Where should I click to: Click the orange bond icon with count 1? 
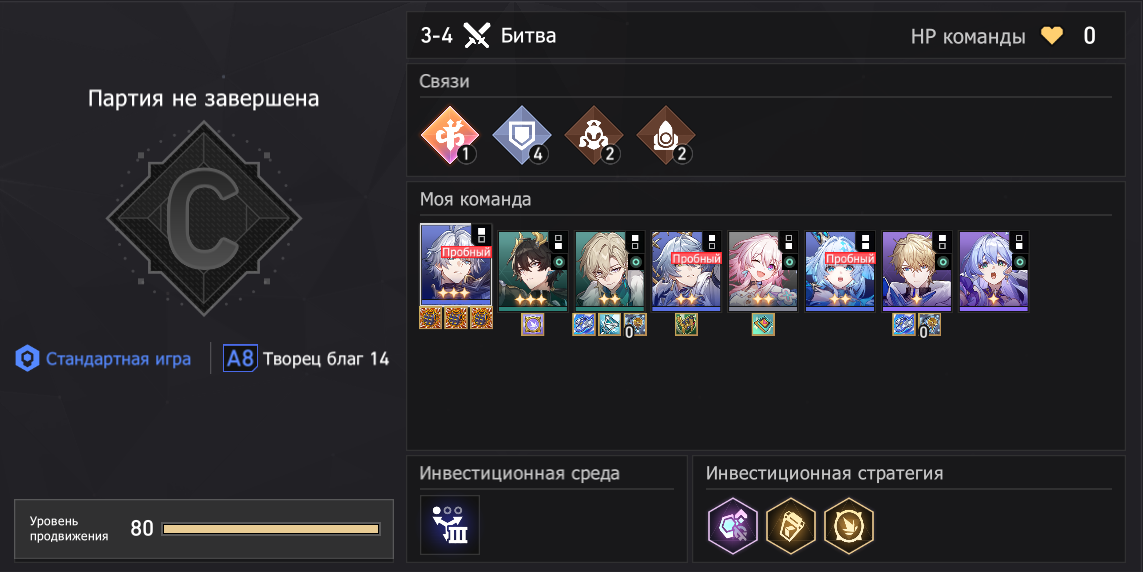click(x=450, y=136)
